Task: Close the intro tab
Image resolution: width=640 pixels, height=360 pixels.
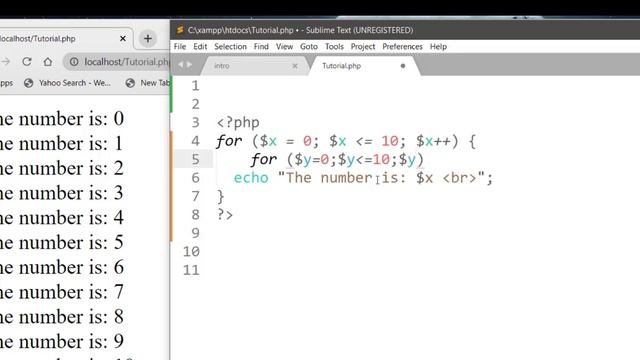Action: [295, 66]
